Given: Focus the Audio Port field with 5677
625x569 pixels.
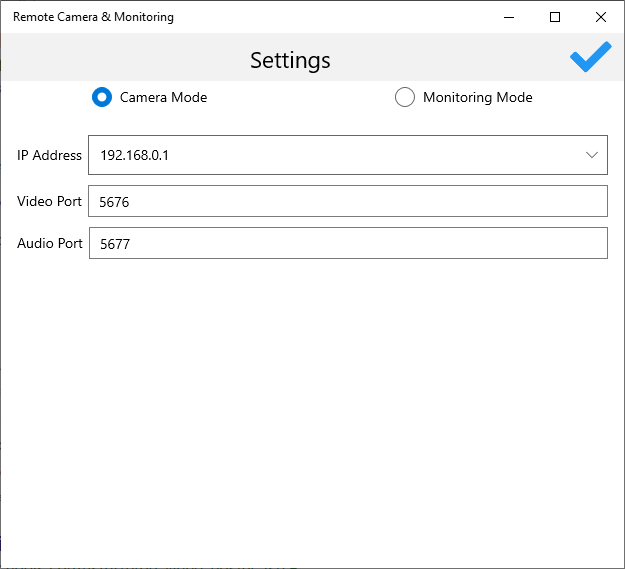Looking at the screenshot, I should (347, 243).
